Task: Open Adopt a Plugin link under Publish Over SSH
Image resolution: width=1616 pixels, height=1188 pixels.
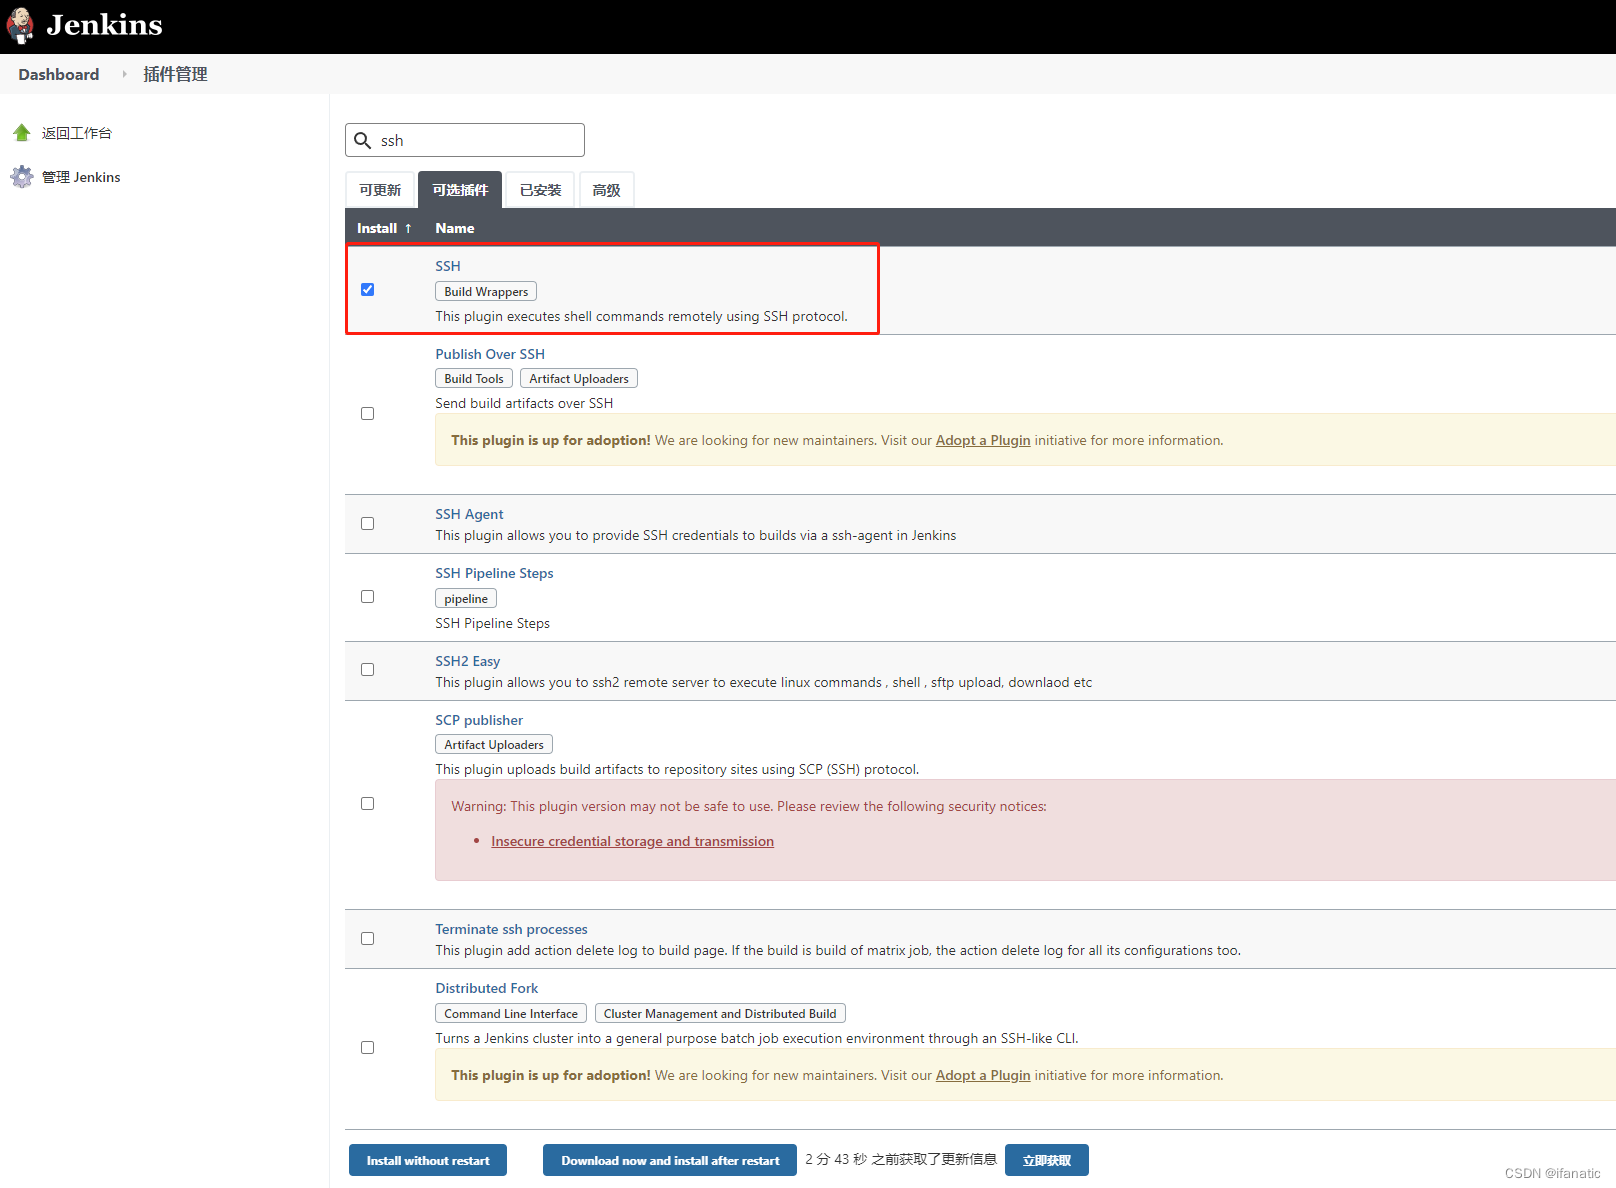Action: tap(983, 440)
